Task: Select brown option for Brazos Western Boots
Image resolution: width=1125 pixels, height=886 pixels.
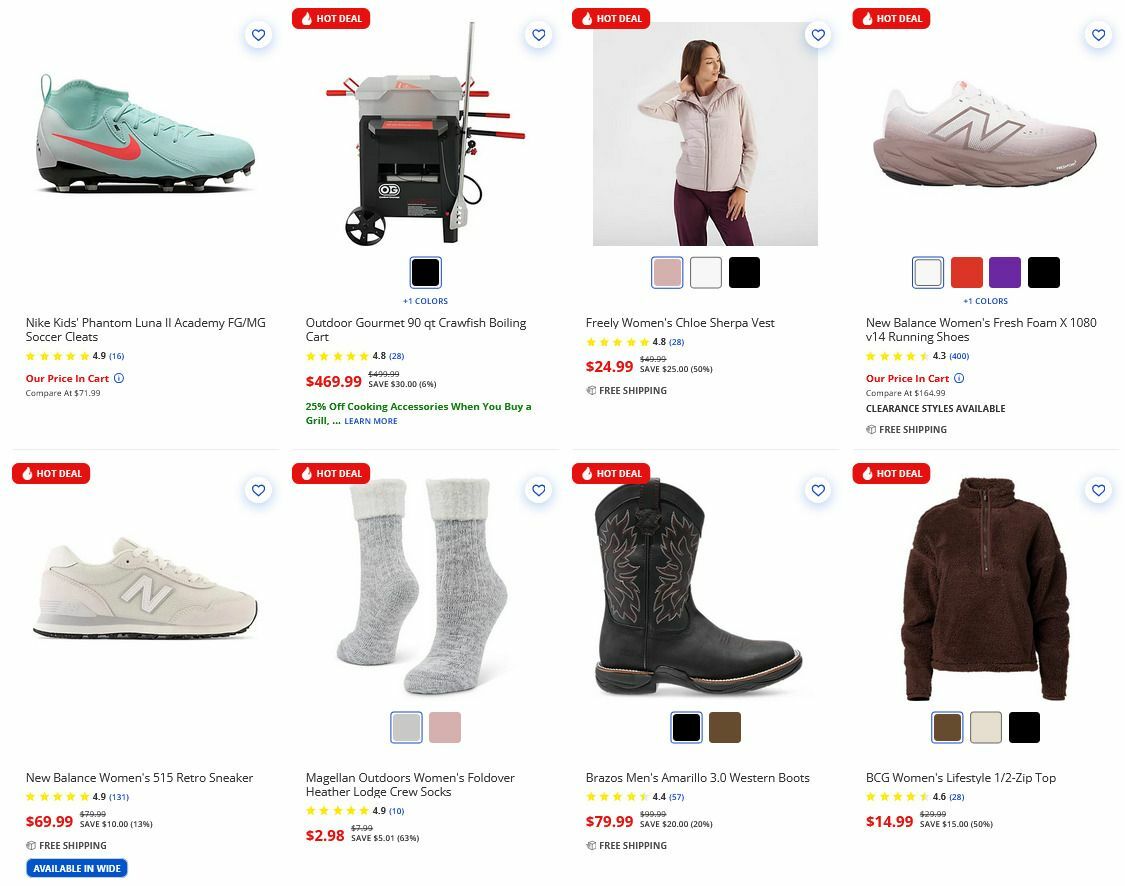Action: click(x=724, y=727)
